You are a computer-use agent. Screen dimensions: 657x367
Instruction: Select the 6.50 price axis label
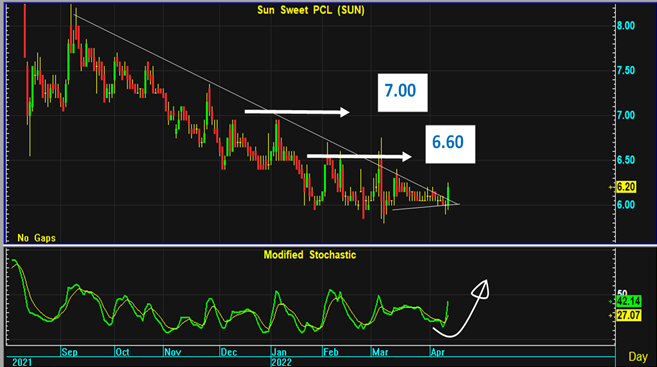click(x=626, y=160)
